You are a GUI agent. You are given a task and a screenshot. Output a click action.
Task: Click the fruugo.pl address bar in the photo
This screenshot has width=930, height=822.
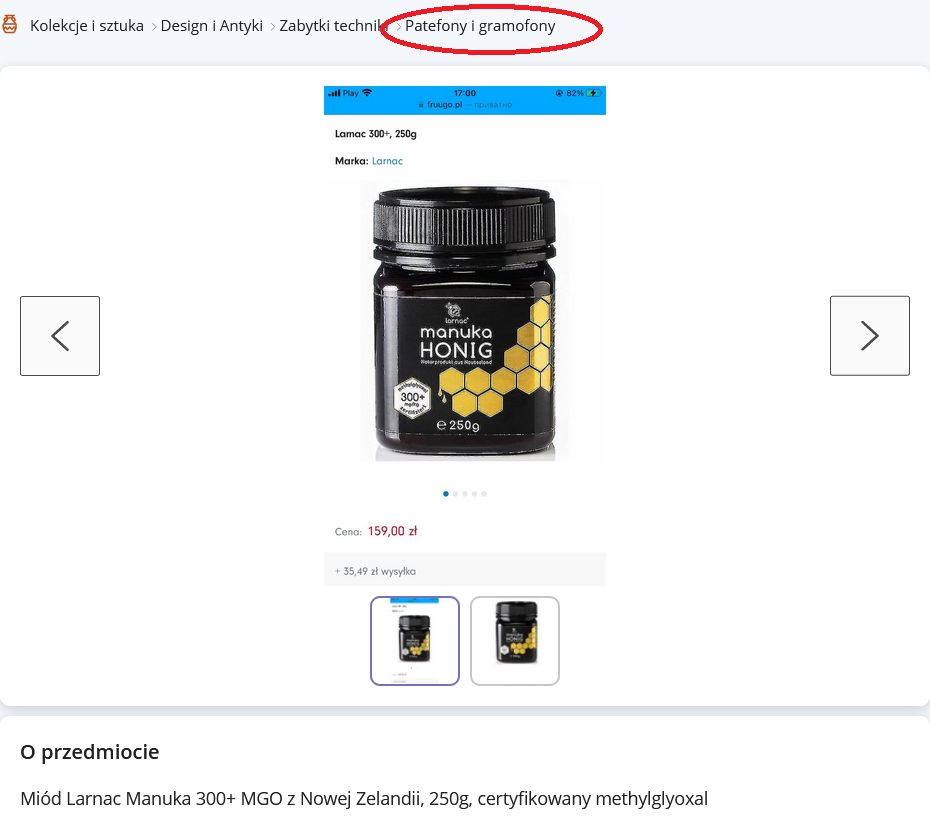coord(465,104)
